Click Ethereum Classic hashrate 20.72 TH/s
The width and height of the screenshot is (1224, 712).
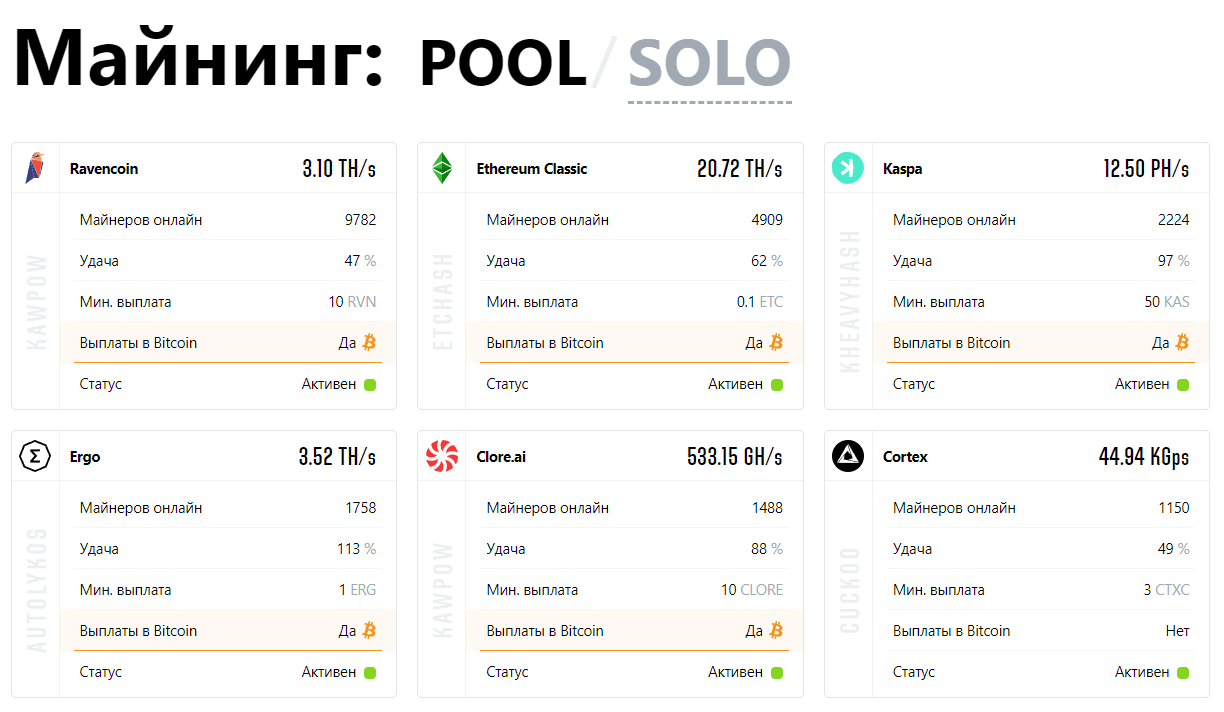(740, 169)
